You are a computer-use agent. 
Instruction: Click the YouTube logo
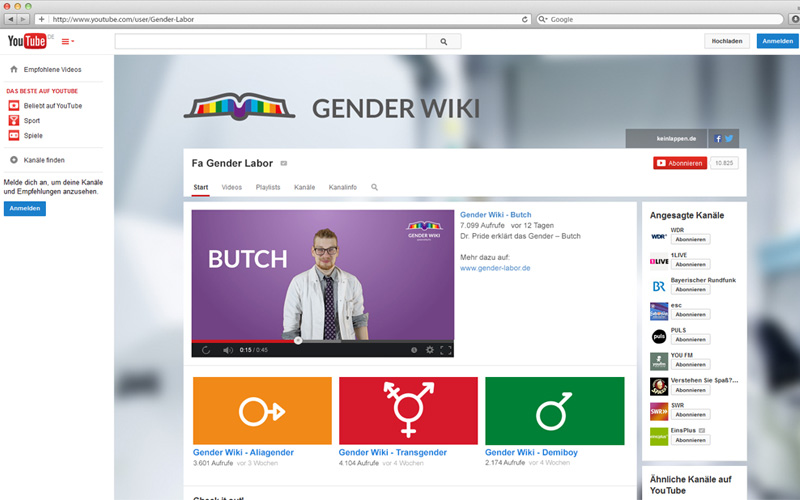click(27, 41)
